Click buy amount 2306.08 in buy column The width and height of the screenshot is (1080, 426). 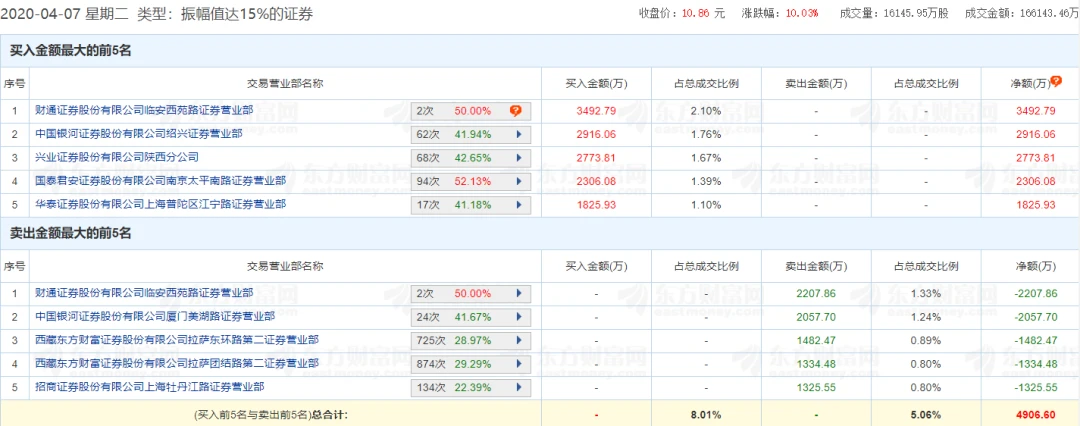click(596, 181)
